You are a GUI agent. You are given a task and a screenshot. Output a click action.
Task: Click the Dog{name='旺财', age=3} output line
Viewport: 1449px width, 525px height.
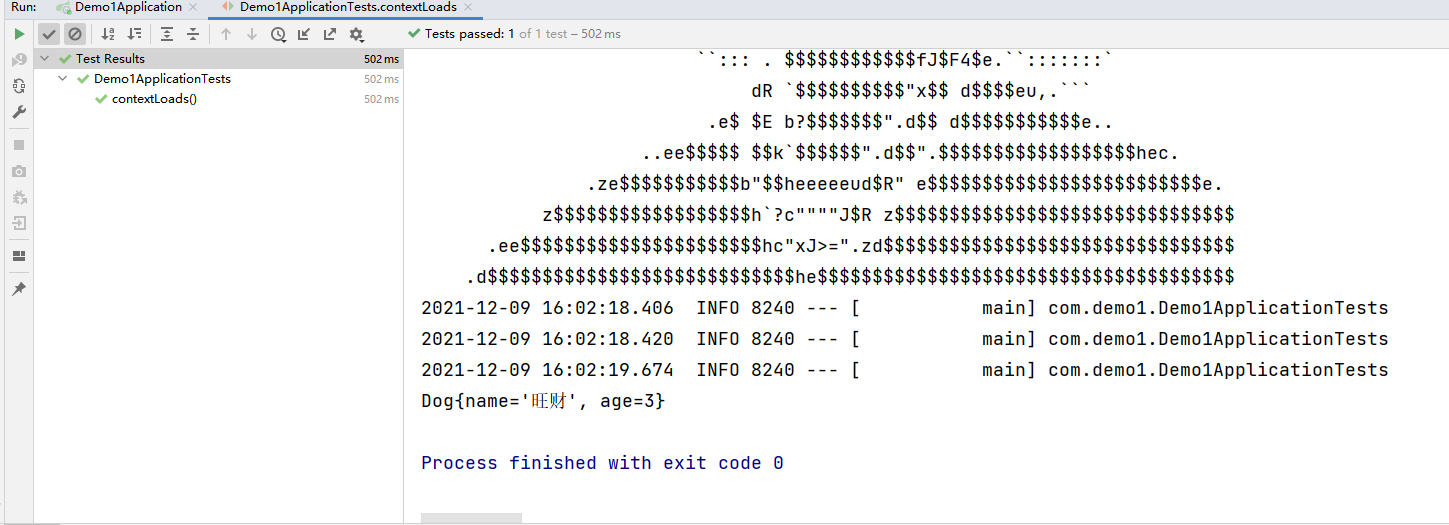[543, 401]
